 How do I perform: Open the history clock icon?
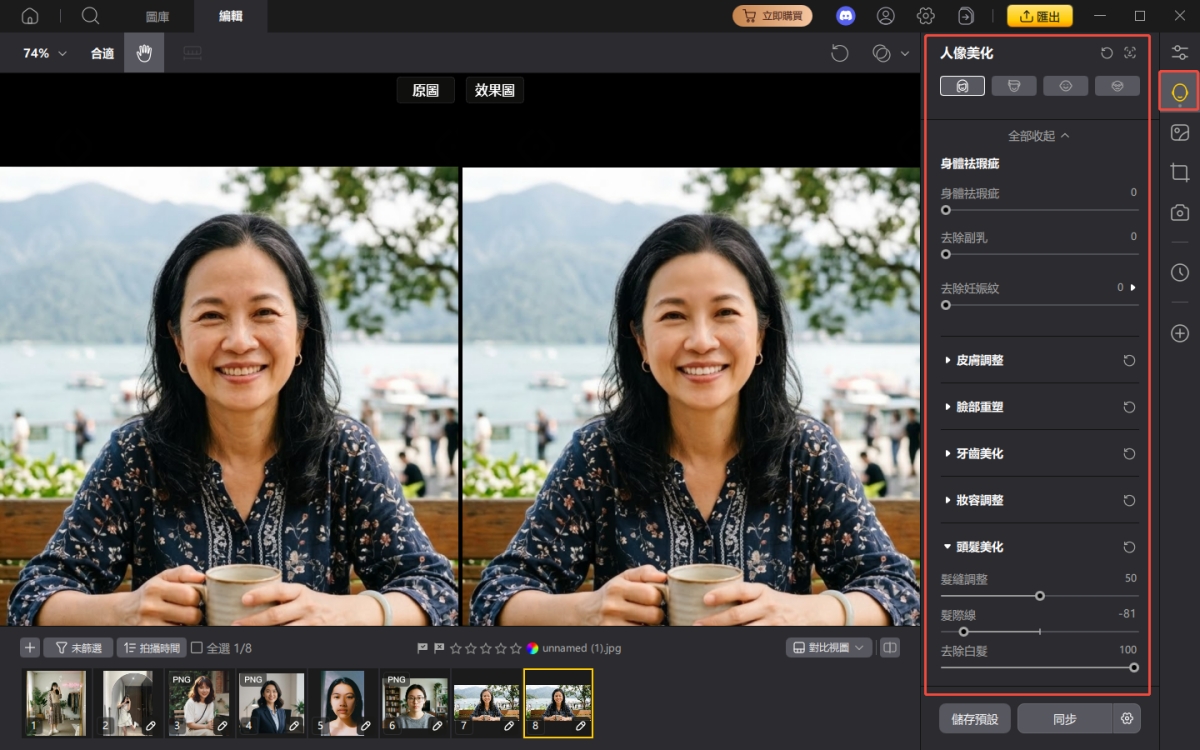pos(1179,272)
